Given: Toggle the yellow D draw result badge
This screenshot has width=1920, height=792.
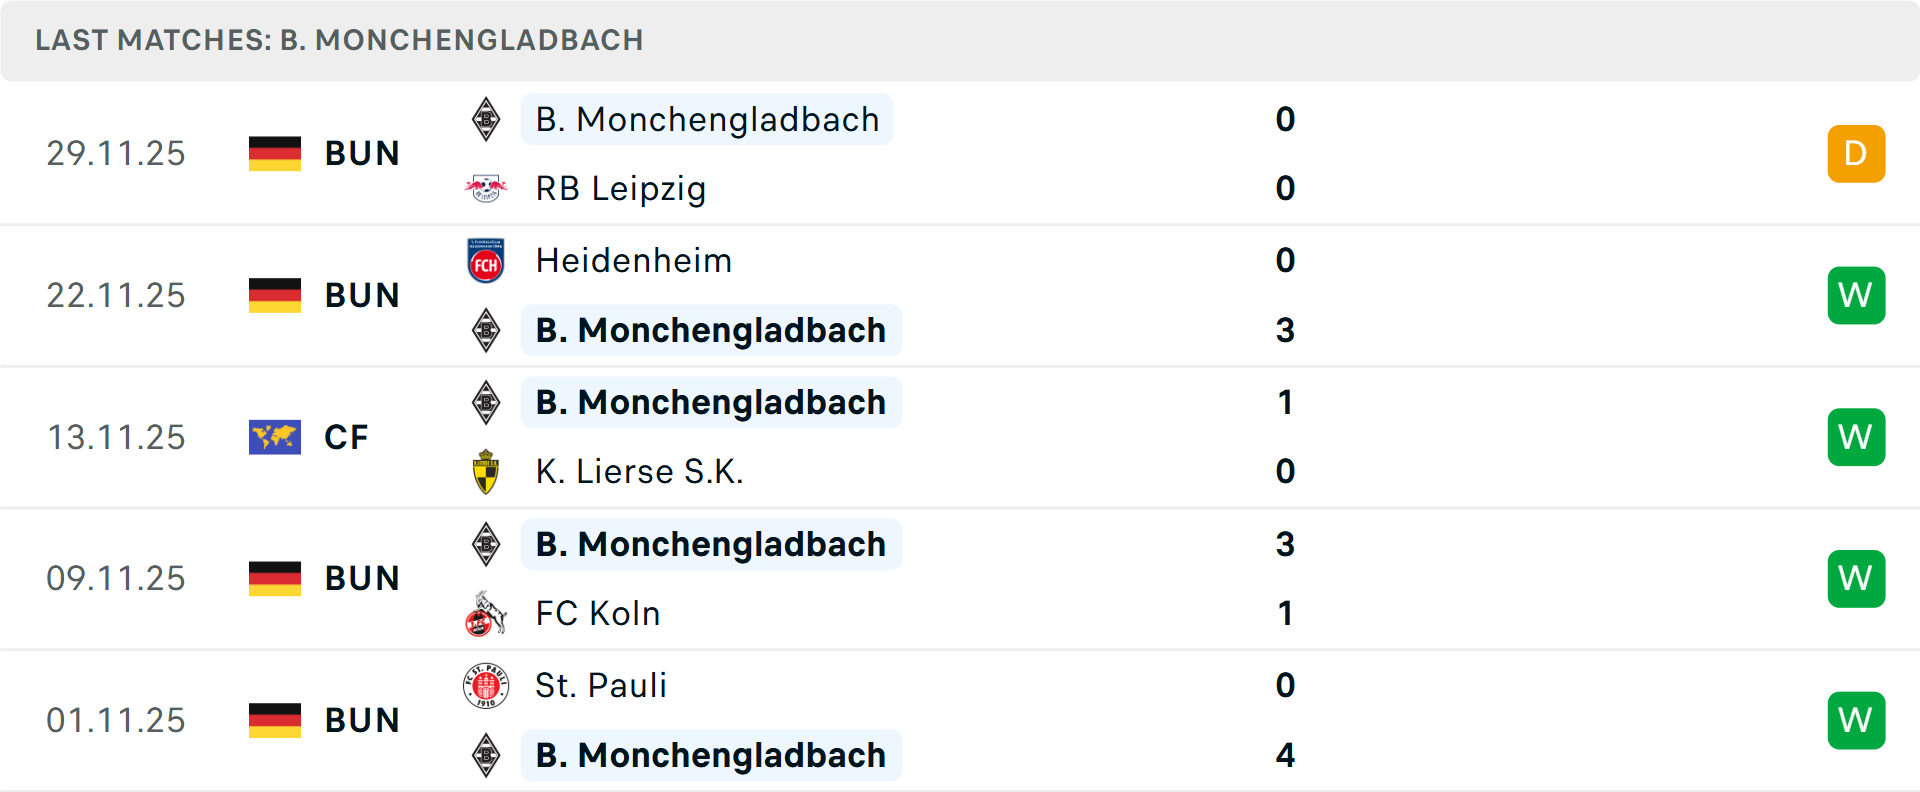Looking at the screenshot, I should click(1857, 153).
